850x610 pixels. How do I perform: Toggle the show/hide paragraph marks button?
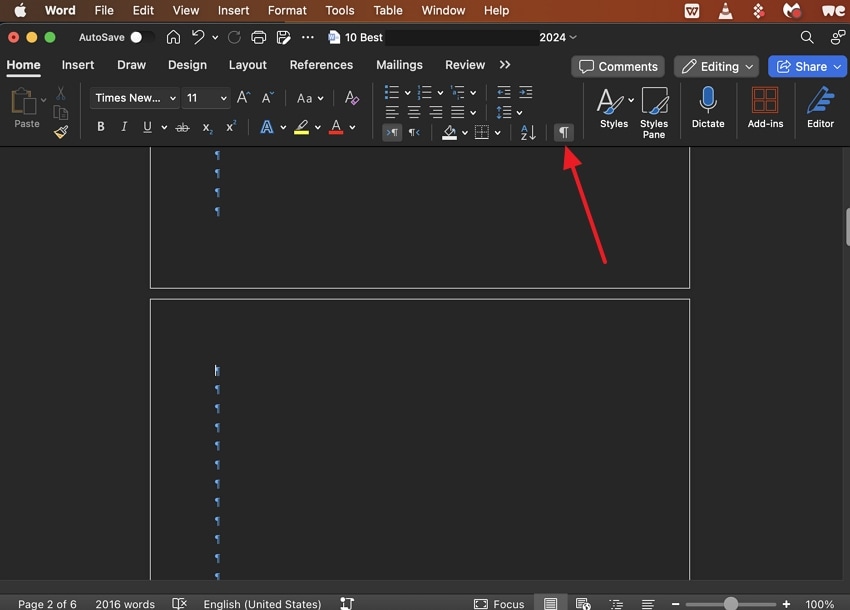tap(564, 132)
